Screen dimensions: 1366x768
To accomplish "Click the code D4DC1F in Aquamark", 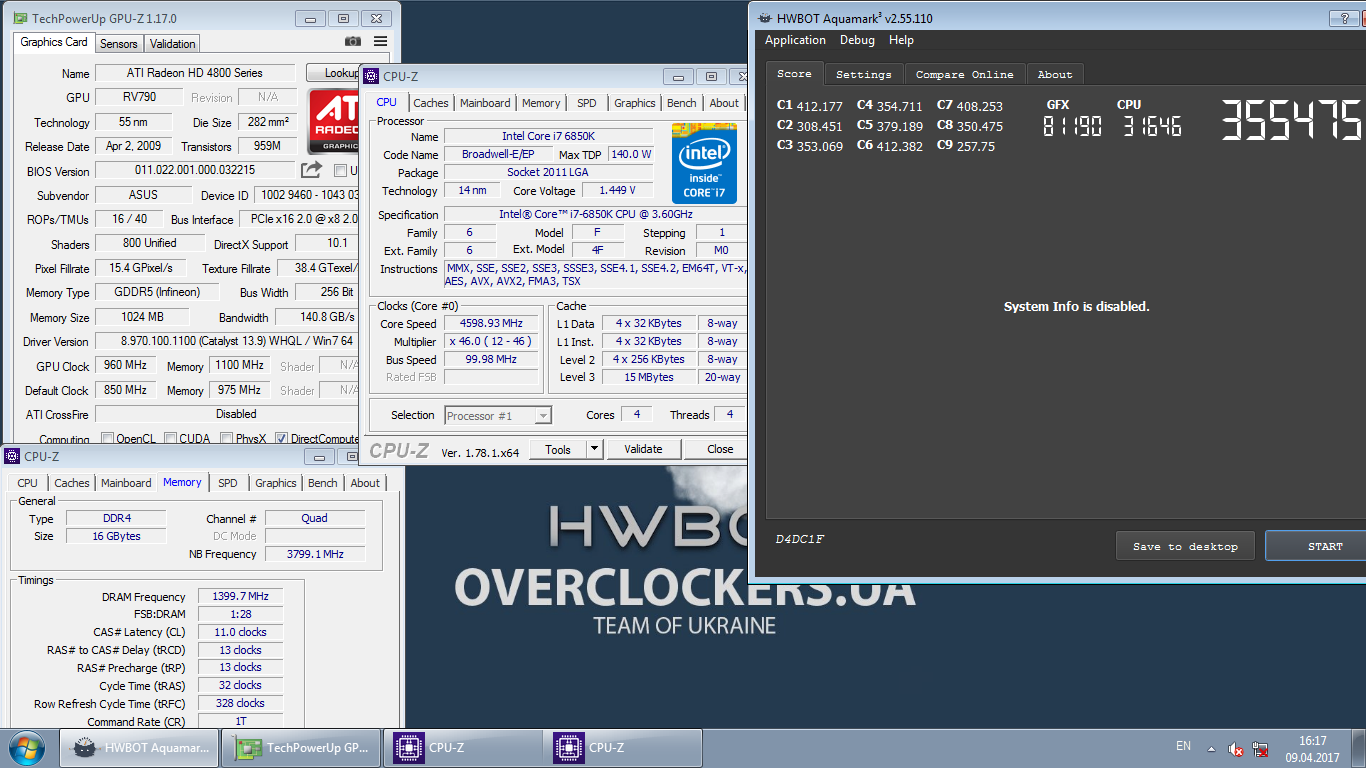I will (800, 539).
